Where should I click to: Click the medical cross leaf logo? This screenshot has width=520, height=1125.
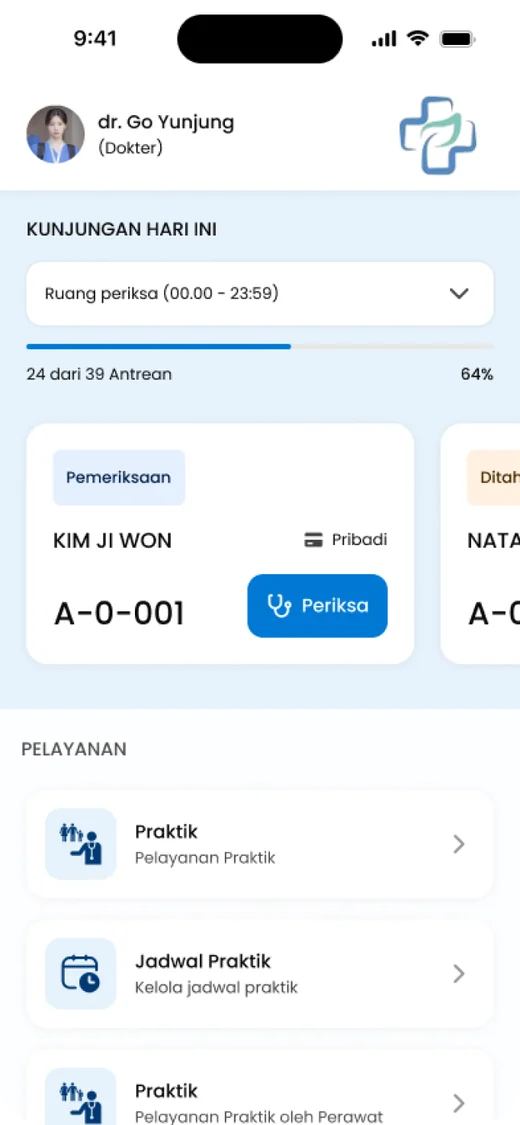(438, 136)
